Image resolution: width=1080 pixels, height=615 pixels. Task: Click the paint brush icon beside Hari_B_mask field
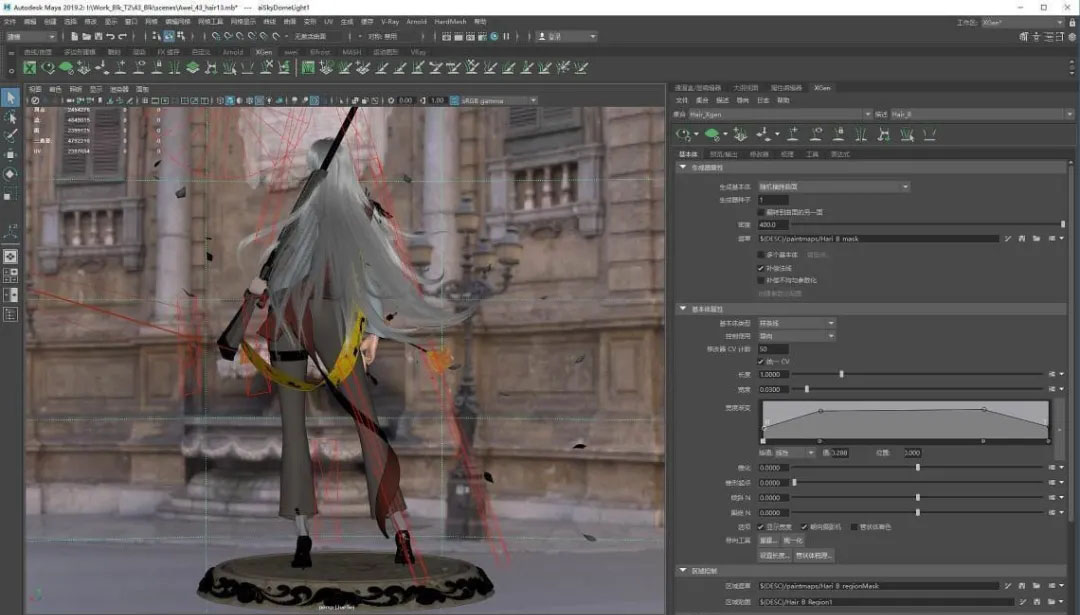(1009, 239)
